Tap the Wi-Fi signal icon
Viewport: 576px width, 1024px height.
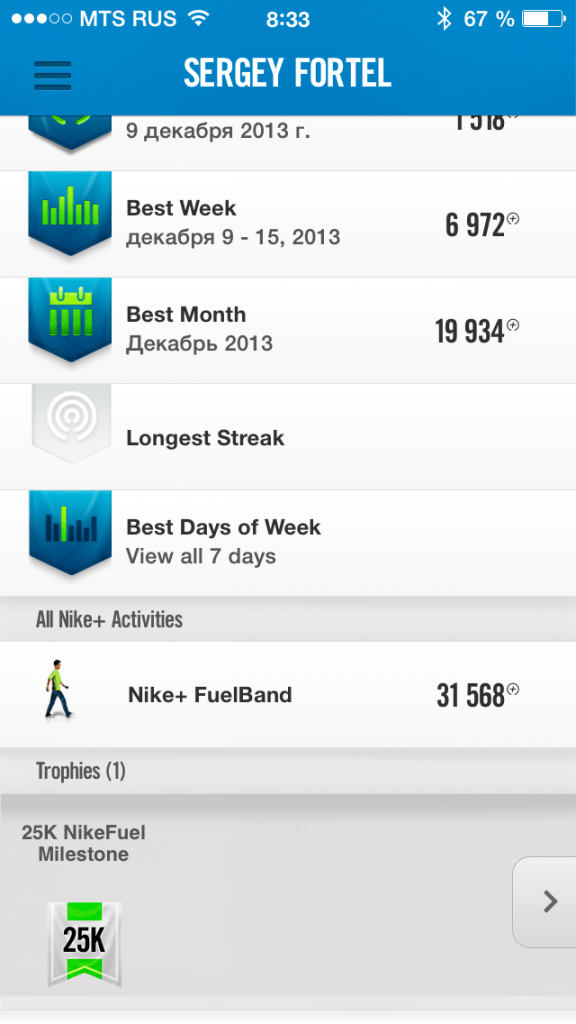point(198,18)
